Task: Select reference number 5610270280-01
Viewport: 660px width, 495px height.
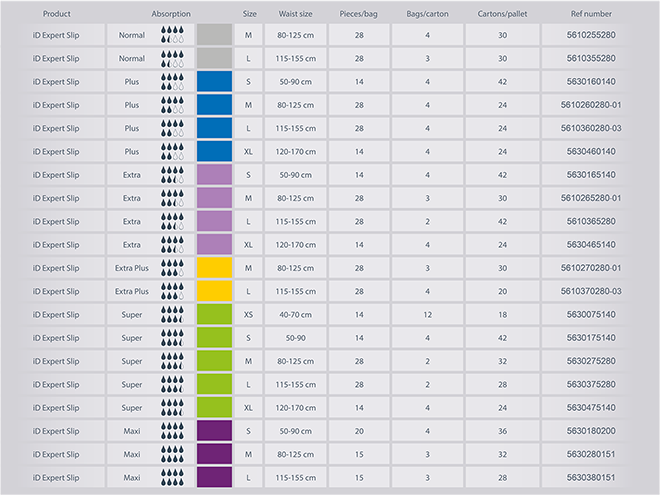Action: click(x=591, y=268)
